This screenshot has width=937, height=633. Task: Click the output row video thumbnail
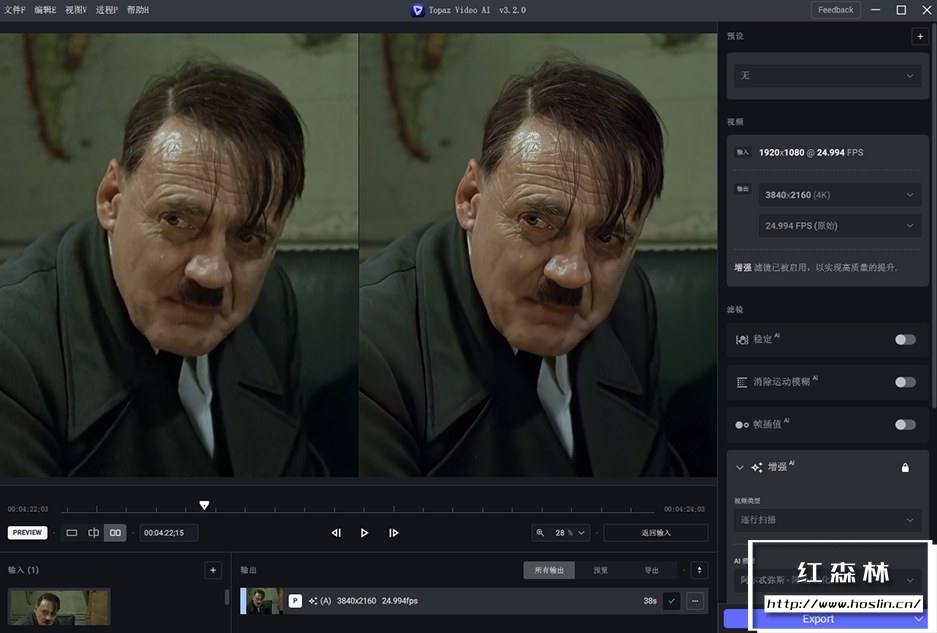265,601
